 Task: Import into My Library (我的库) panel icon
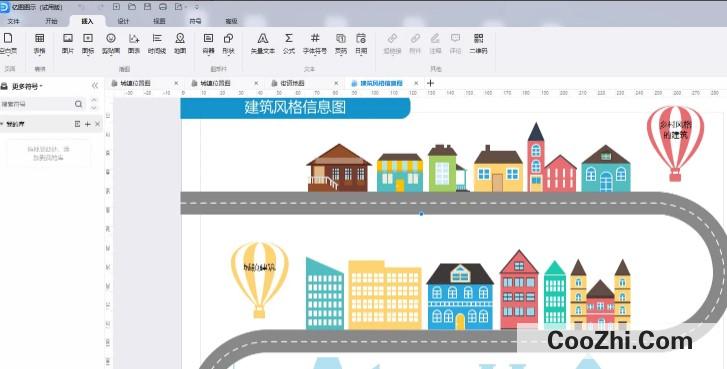pyautogui.click(x=77, y=124)
